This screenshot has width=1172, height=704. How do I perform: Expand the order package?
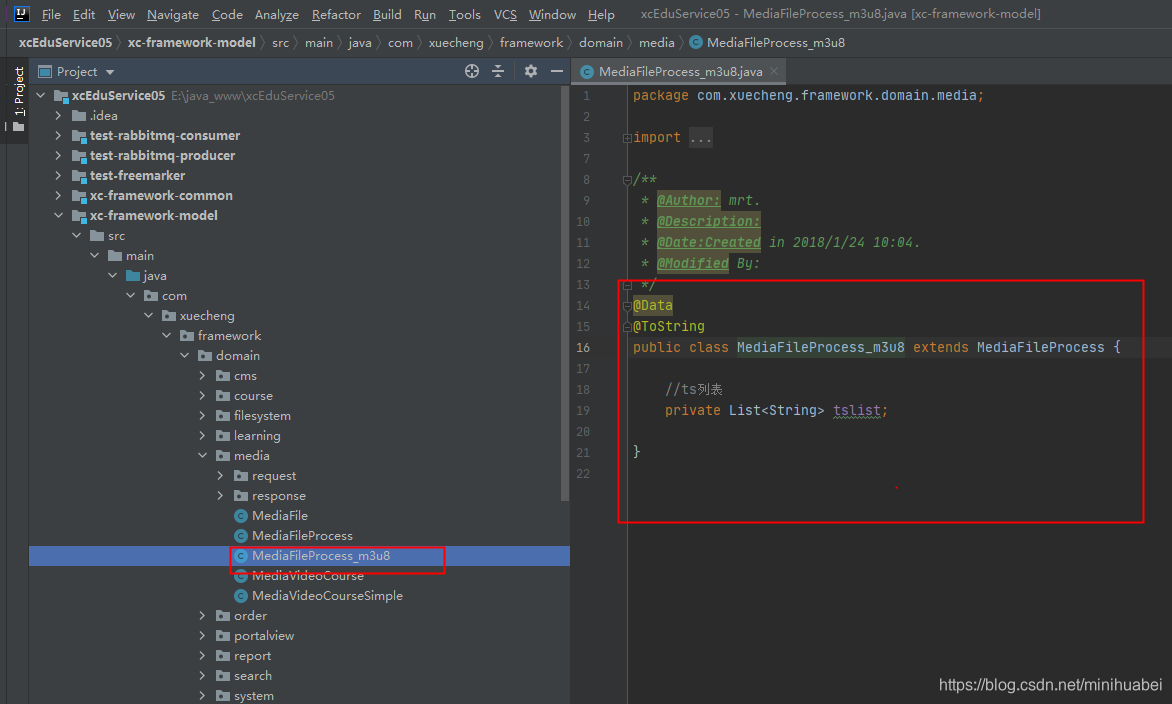click(x=203, y=615)
